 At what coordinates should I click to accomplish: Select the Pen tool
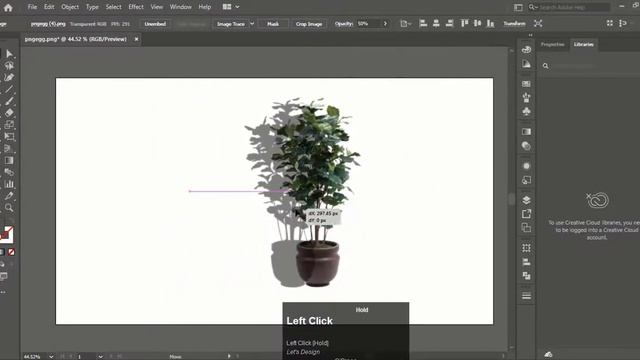pyautogui.click(x=9, y=77)
